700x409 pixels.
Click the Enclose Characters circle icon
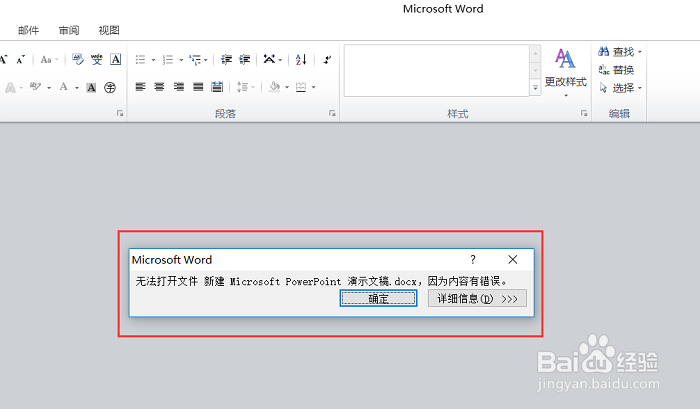click(x=110, y=88)
